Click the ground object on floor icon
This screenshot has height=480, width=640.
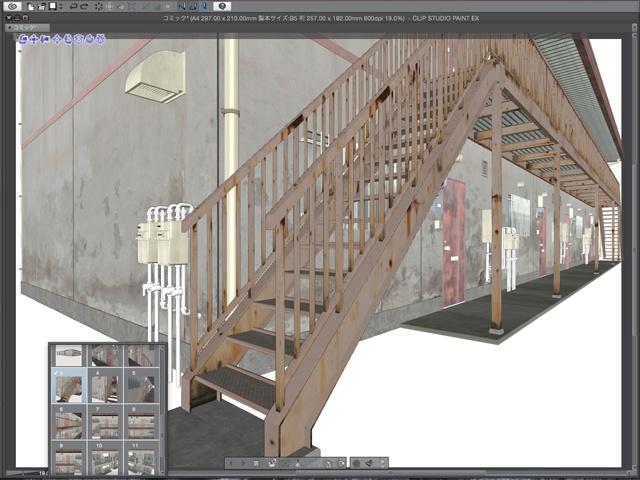click(298, 463)
